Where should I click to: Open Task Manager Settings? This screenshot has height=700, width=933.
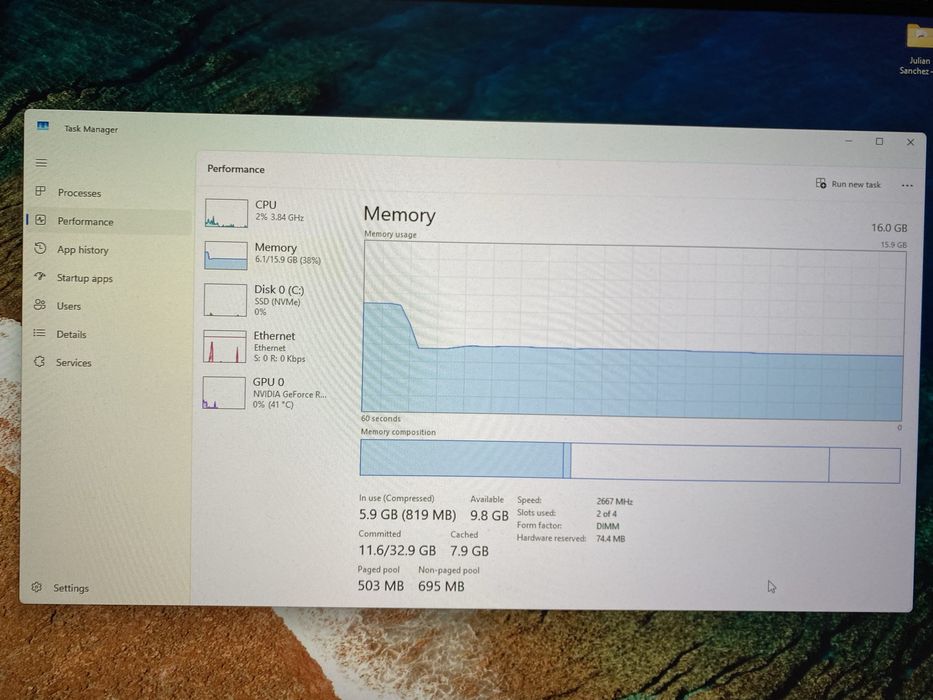click(71, 588)
